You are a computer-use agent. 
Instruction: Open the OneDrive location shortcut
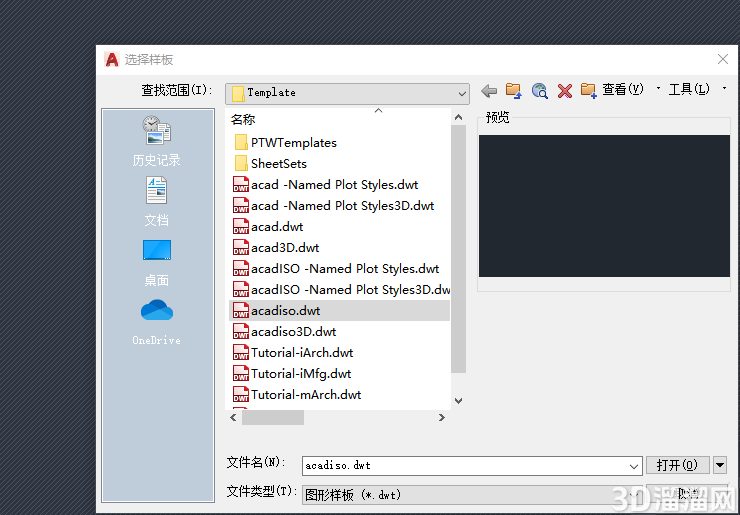tap(157, 322)
